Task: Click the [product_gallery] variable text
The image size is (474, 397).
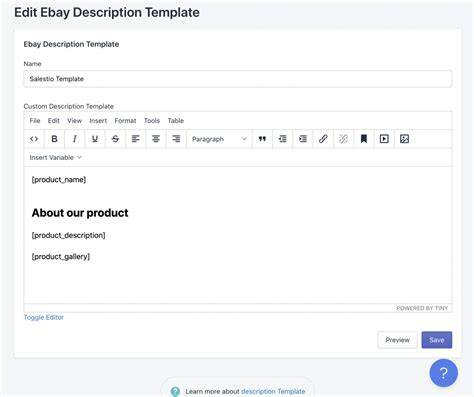Action: (61, 257)
